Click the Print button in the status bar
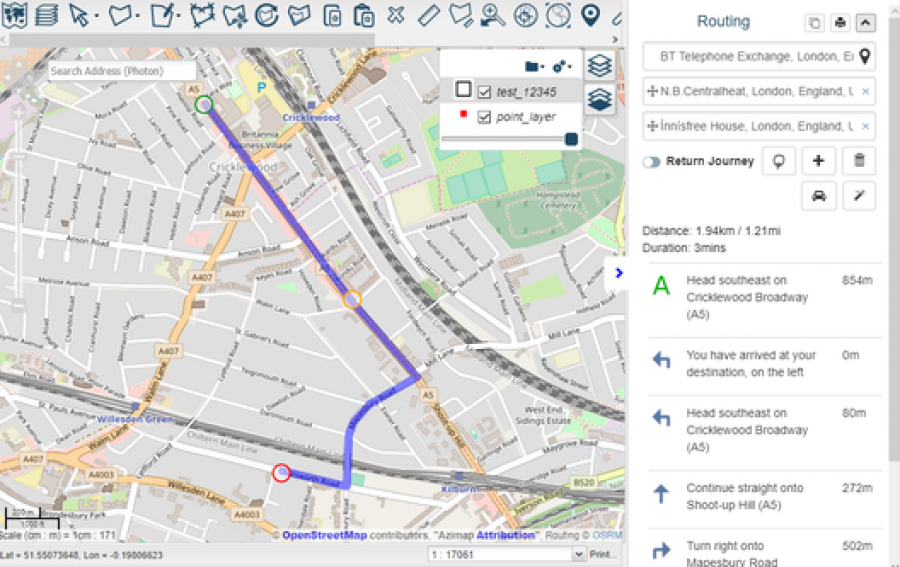 coord(602,554)
